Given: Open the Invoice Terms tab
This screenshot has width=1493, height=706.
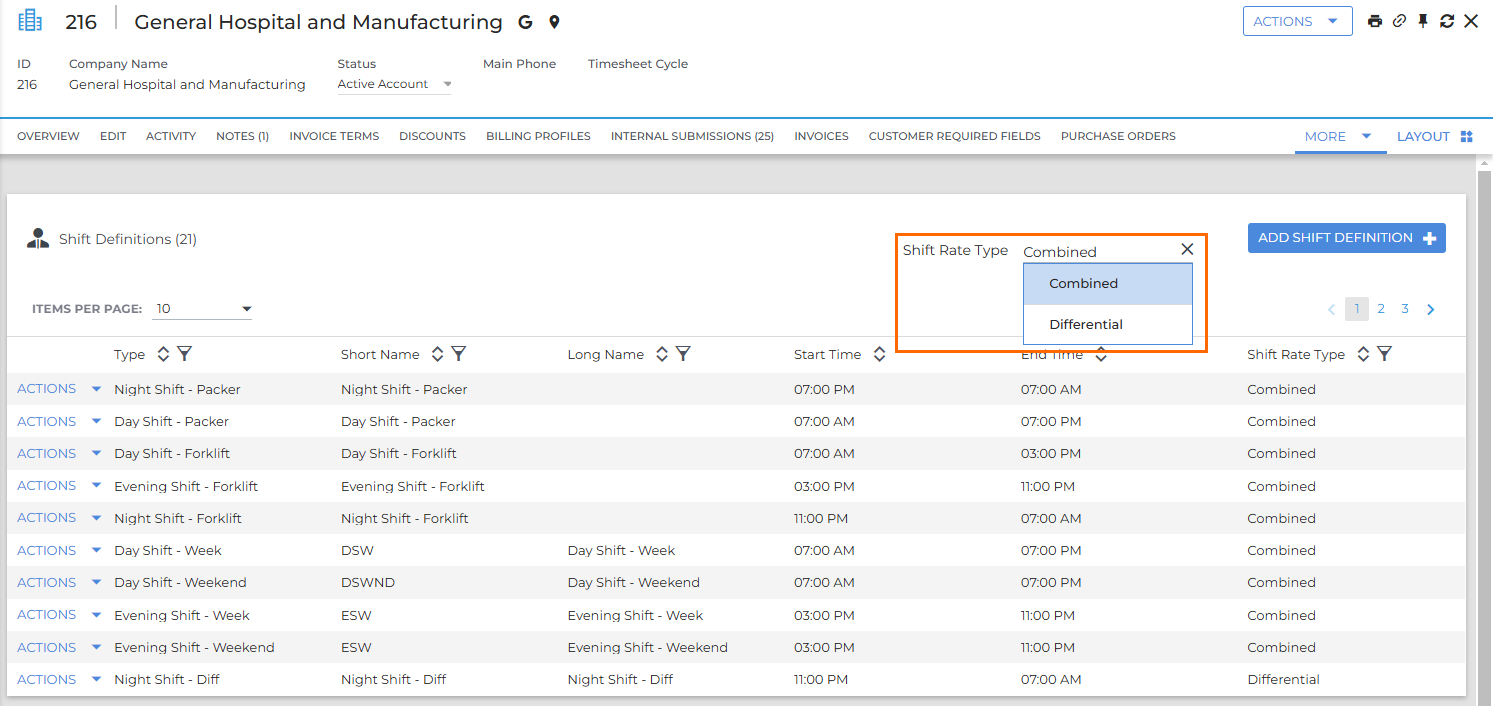Looking at the screenshot, I should pyautogui.click(x=334, y=136).
